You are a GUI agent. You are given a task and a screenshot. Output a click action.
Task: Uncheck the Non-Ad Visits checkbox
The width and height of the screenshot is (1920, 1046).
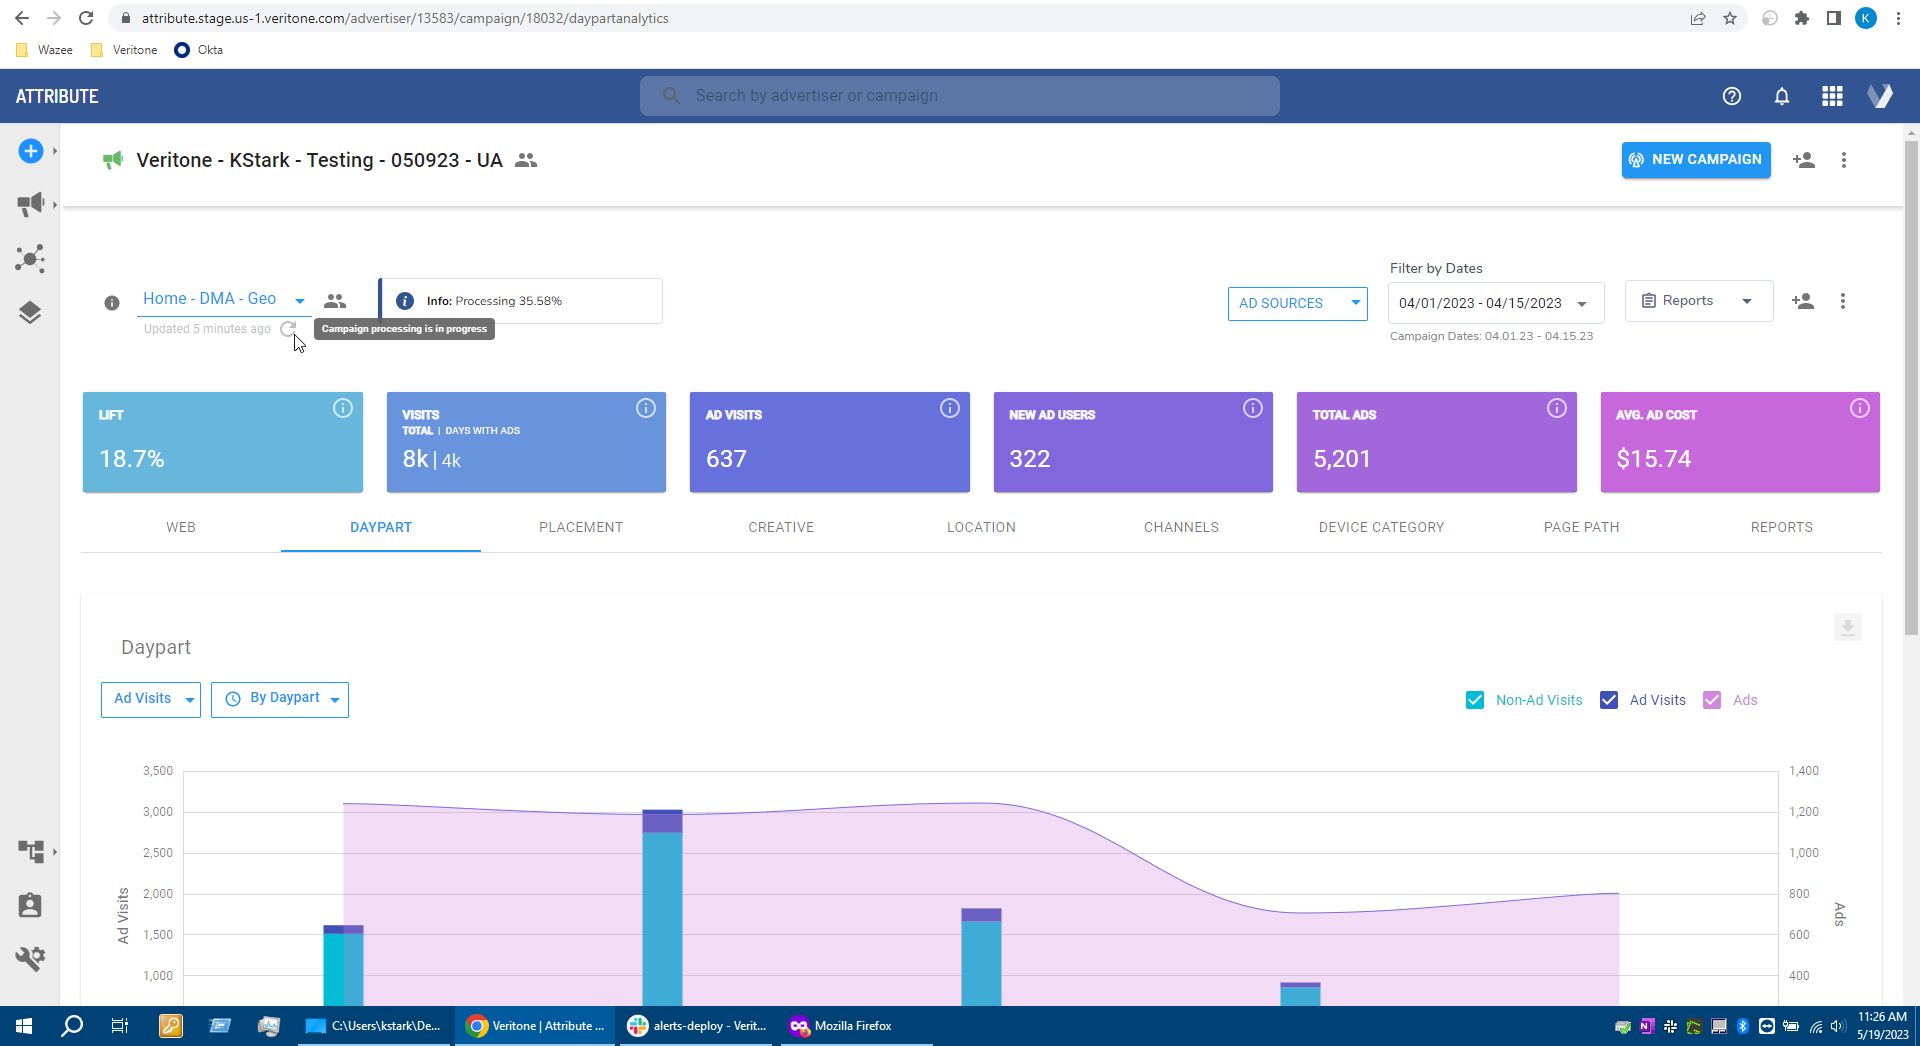(x=1474, y=700)
